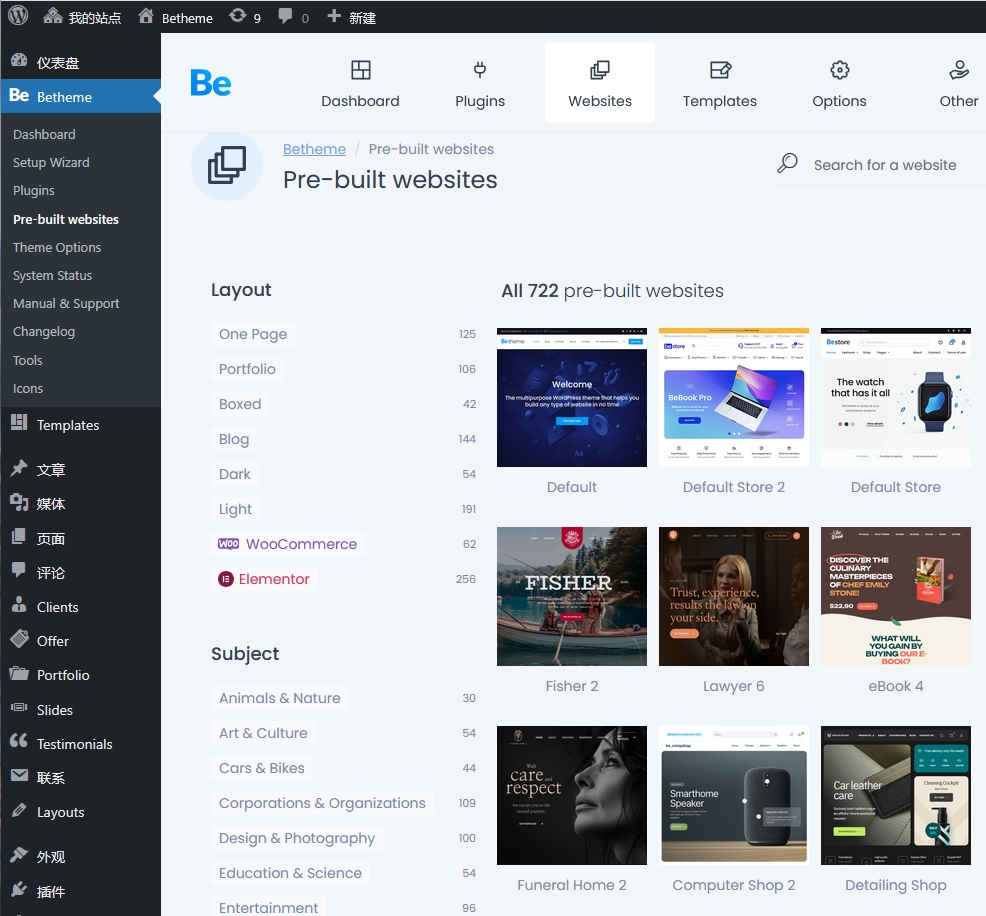Filter by Elementor websites
Screen dimensions: 986x916
(264, 579)
